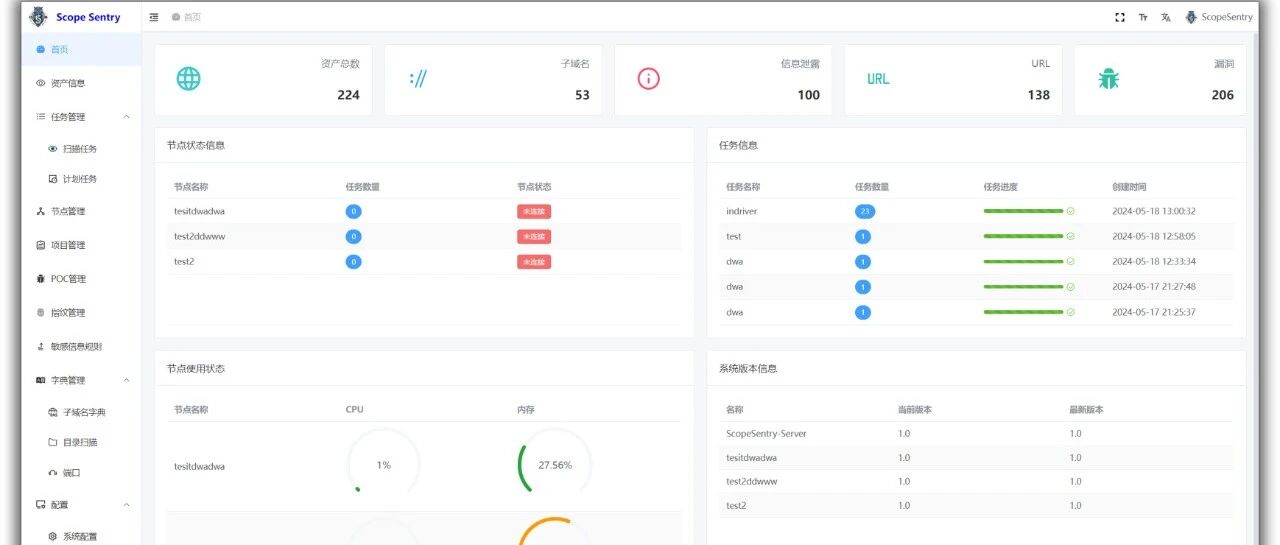Image resolution: width=1280 pixels, height=545 pixels.
Task: Click the 创建时间 column header
Action: click(x=1129, y=187)
